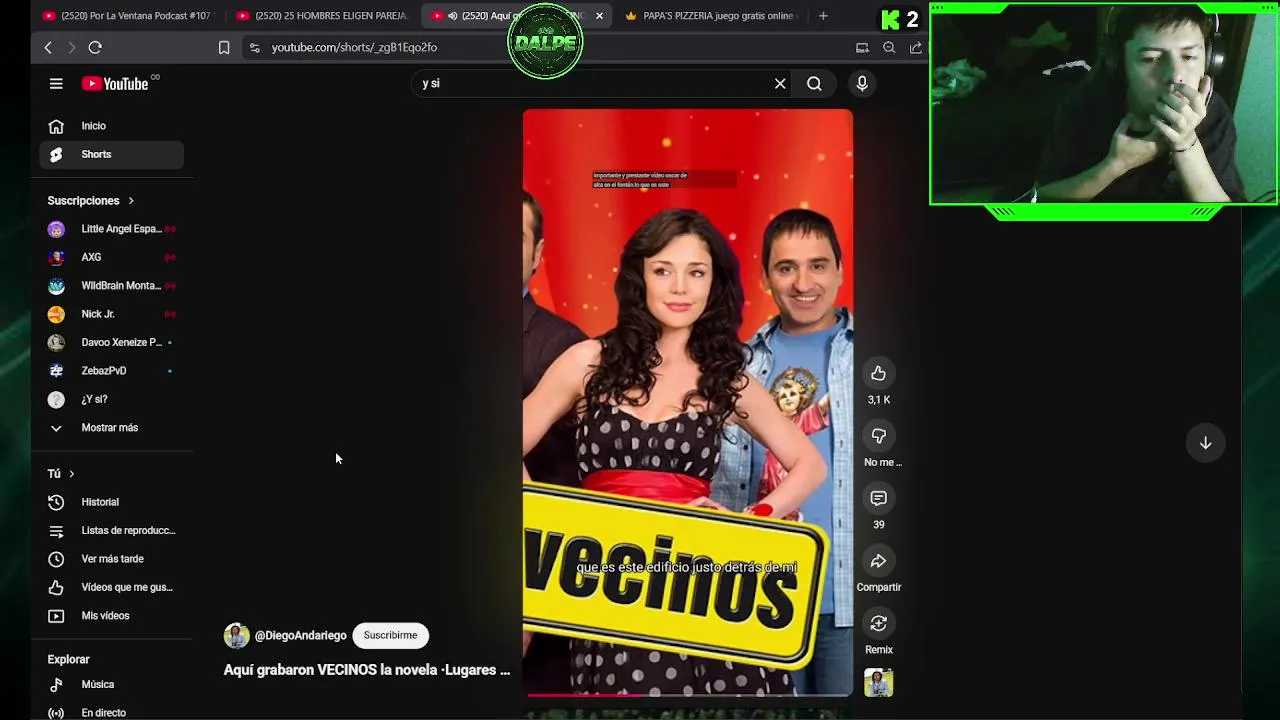Open a new browser tab
This screenshot has width=1280, height=720.
coord(823,16)
